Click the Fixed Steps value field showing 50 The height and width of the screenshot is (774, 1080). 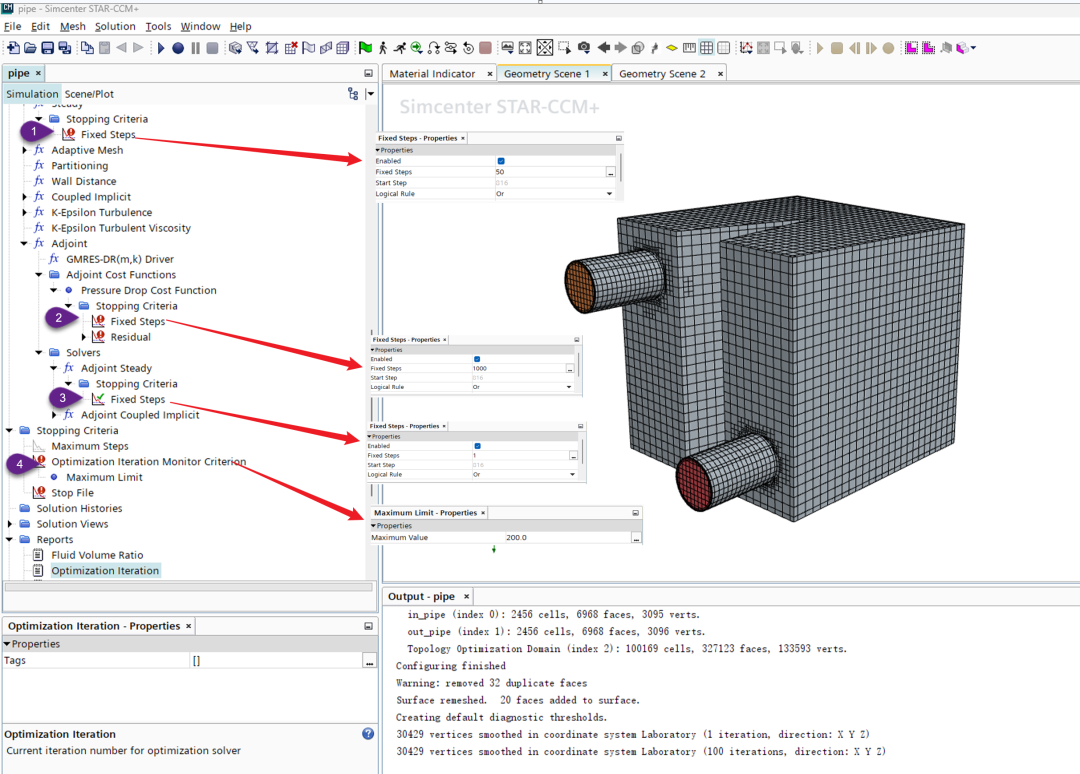[550, 172]
